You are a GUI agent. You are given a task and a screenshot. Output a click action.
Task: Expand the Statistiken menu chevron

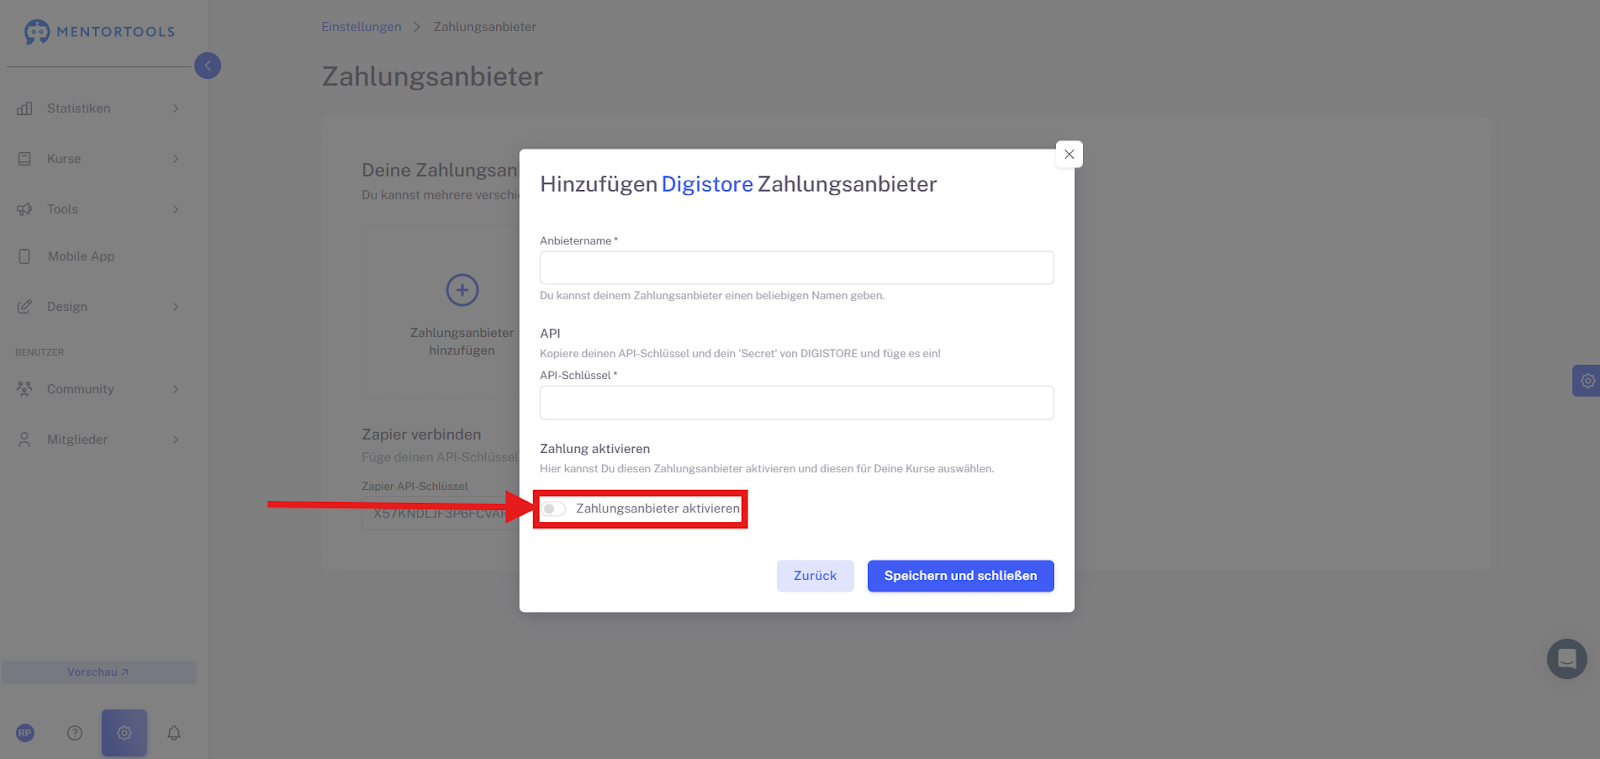(176, 109)
